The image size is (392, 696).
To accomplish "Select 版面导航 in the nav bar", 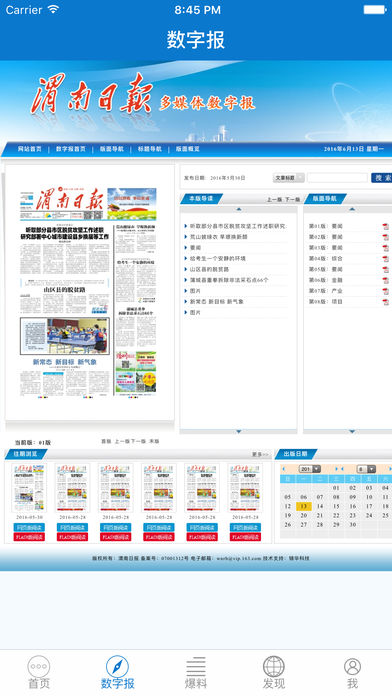I will coord(111,149).
